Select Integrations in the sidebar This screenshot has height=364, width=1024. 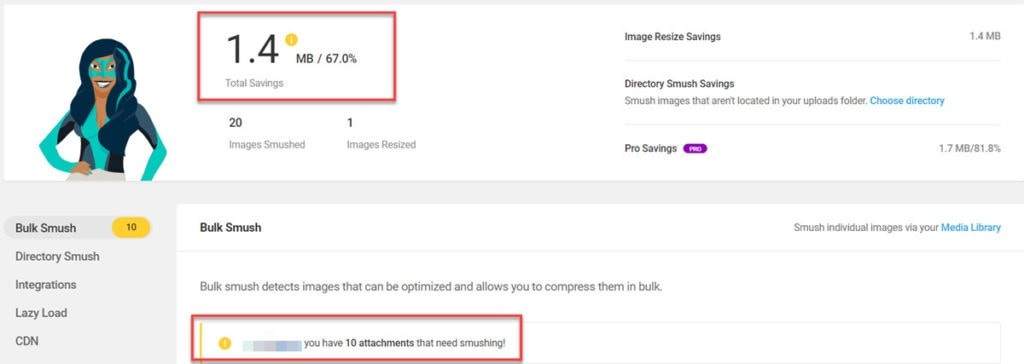click(x=46, y=284)
